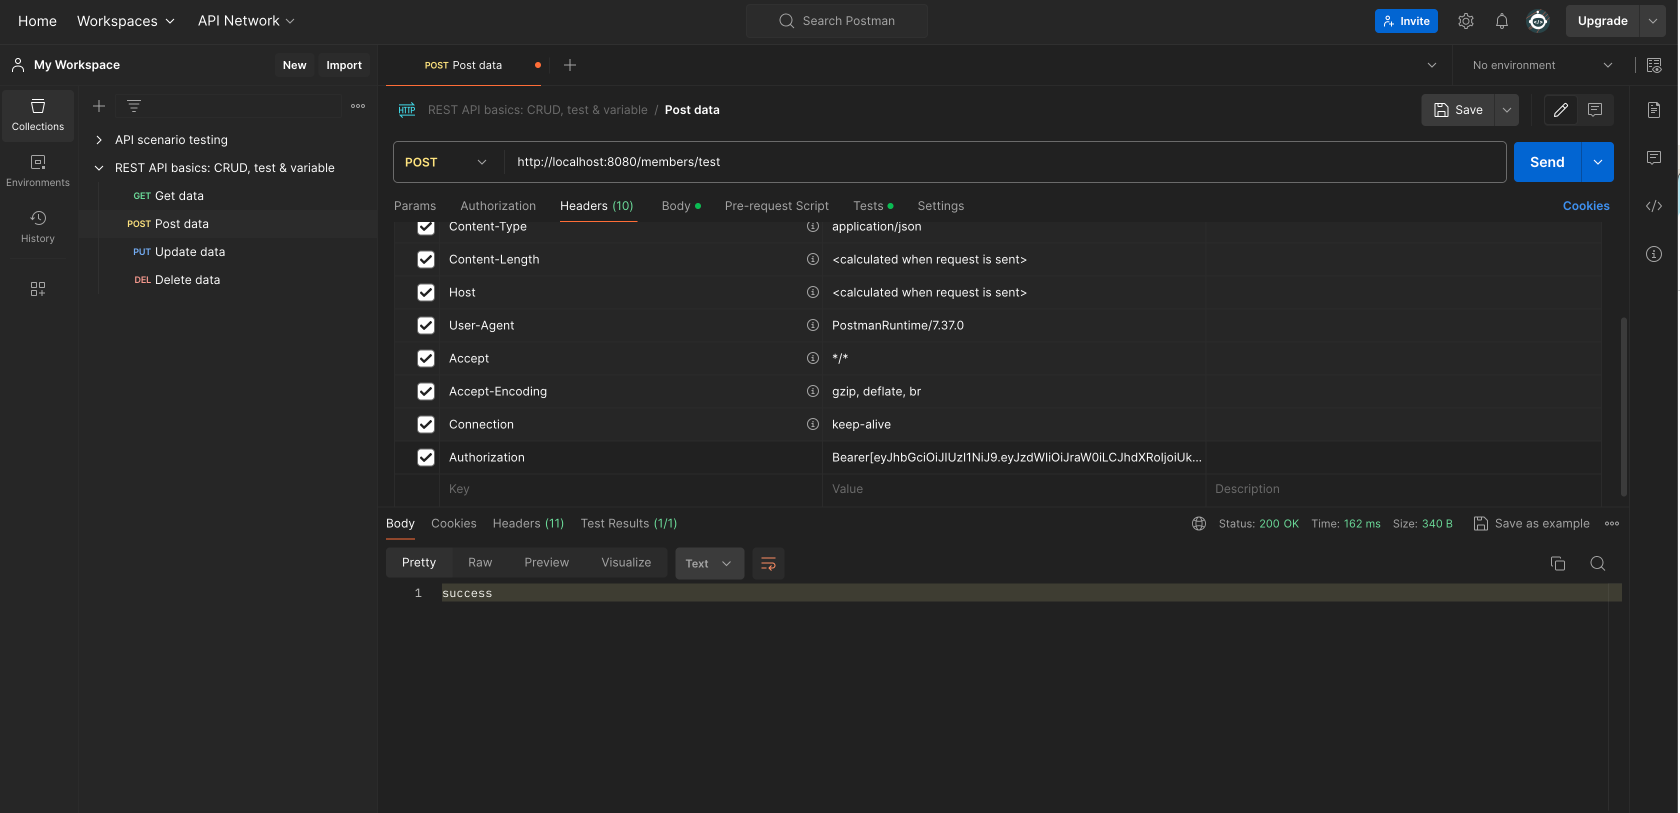1680x813 pixels.
Task: Open the POST method dropdown
Action: click(447, 162)
